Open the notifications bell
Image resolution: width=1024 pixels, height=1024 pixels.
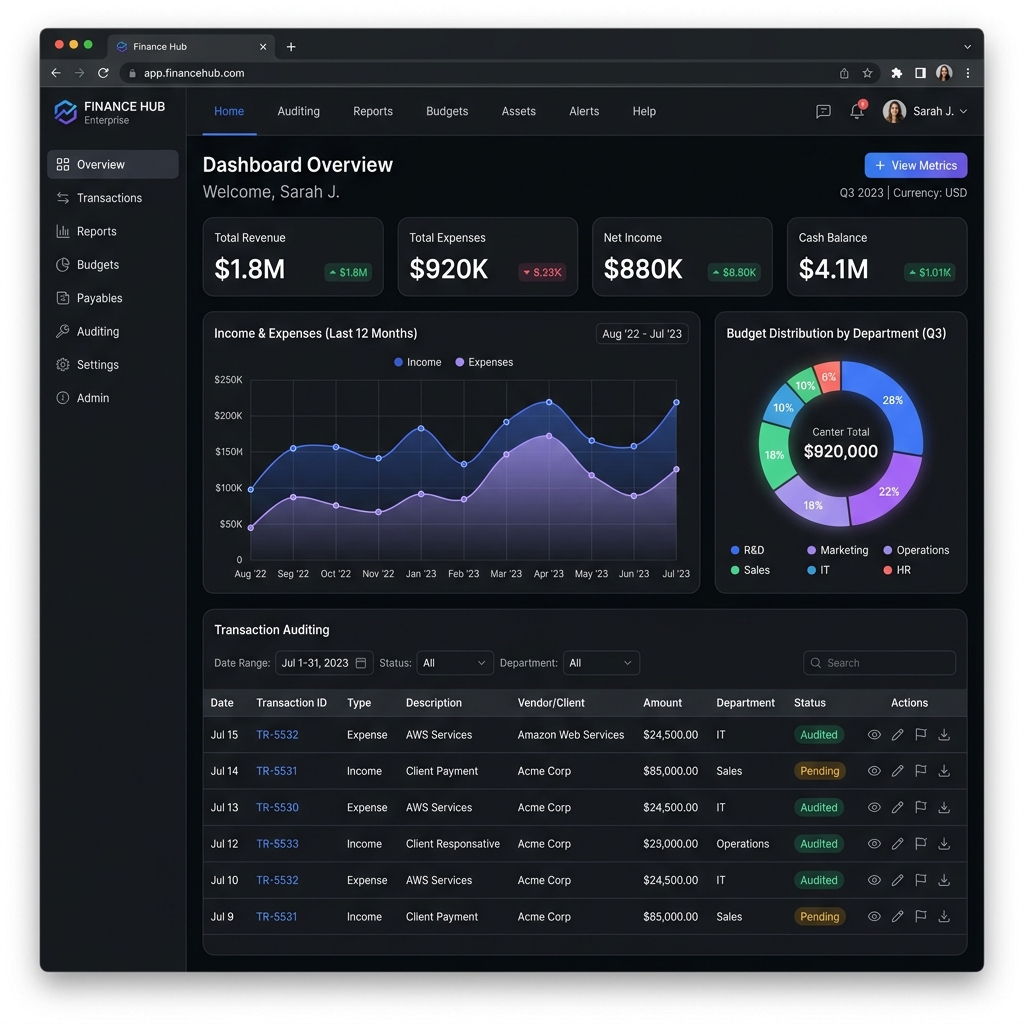(x=857, y=110)
